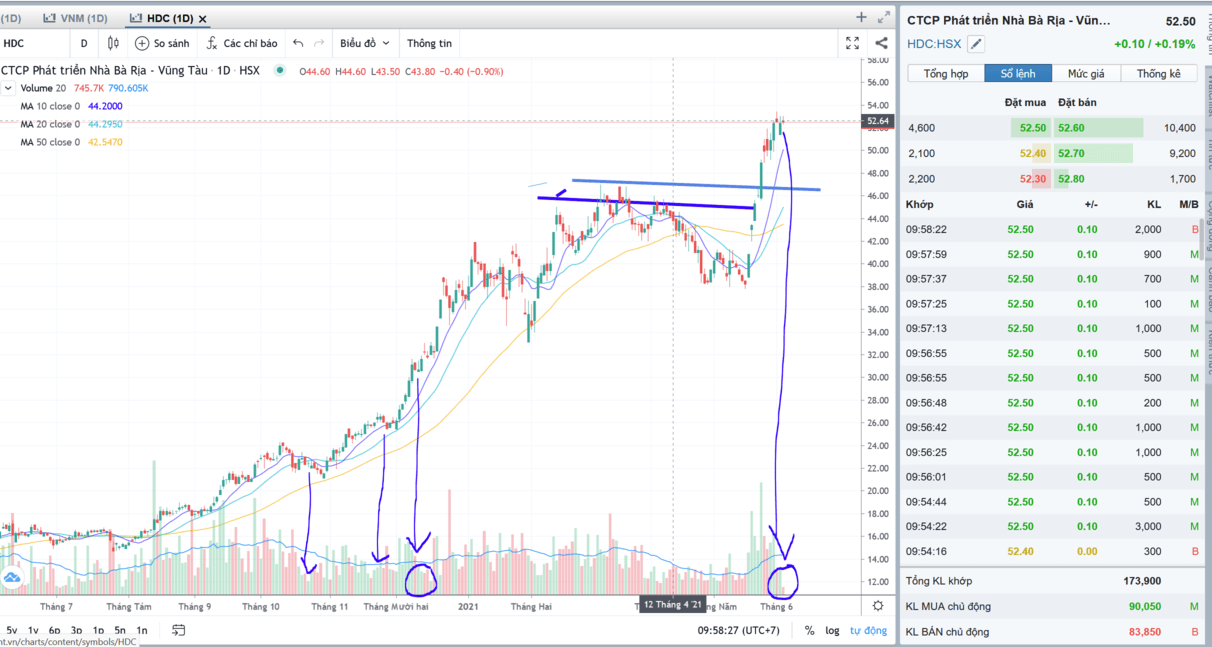
Task: Select the 6-month time range
Action: tap(54, 630)
